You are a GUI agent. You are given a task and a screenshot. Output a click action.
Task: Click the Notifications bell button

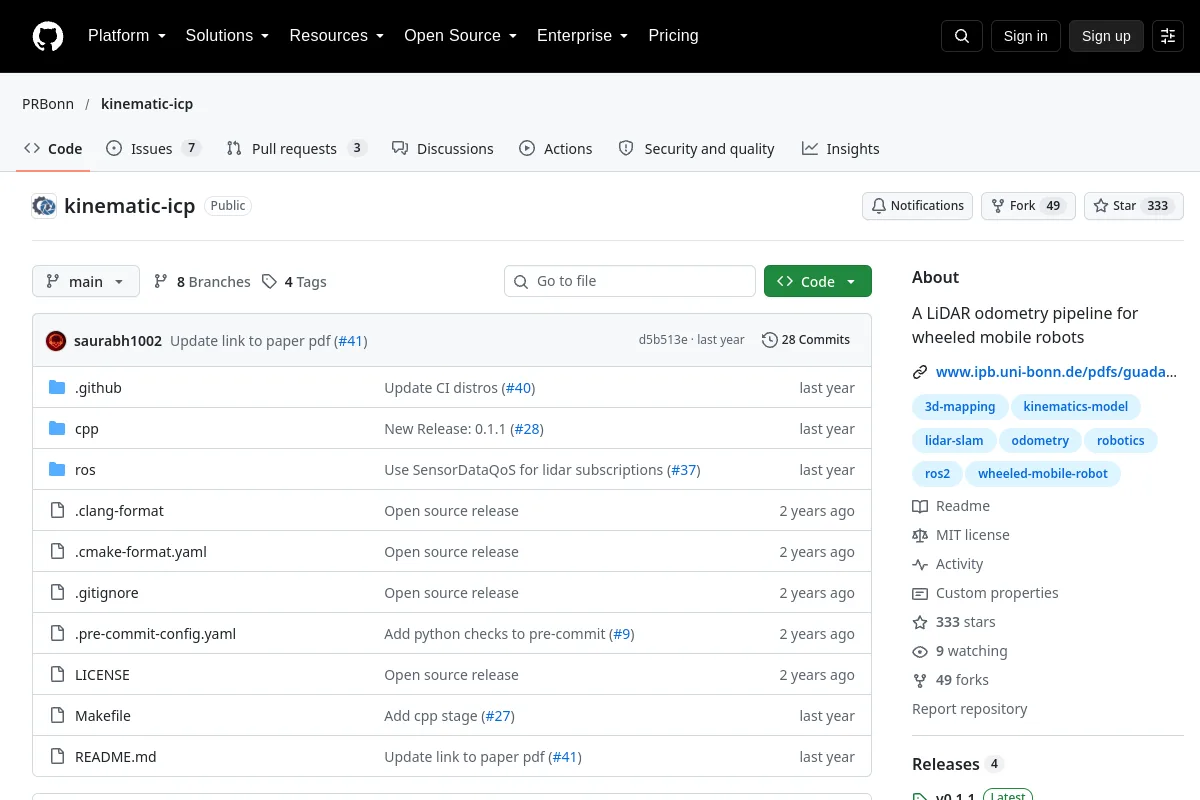point(917,206)
